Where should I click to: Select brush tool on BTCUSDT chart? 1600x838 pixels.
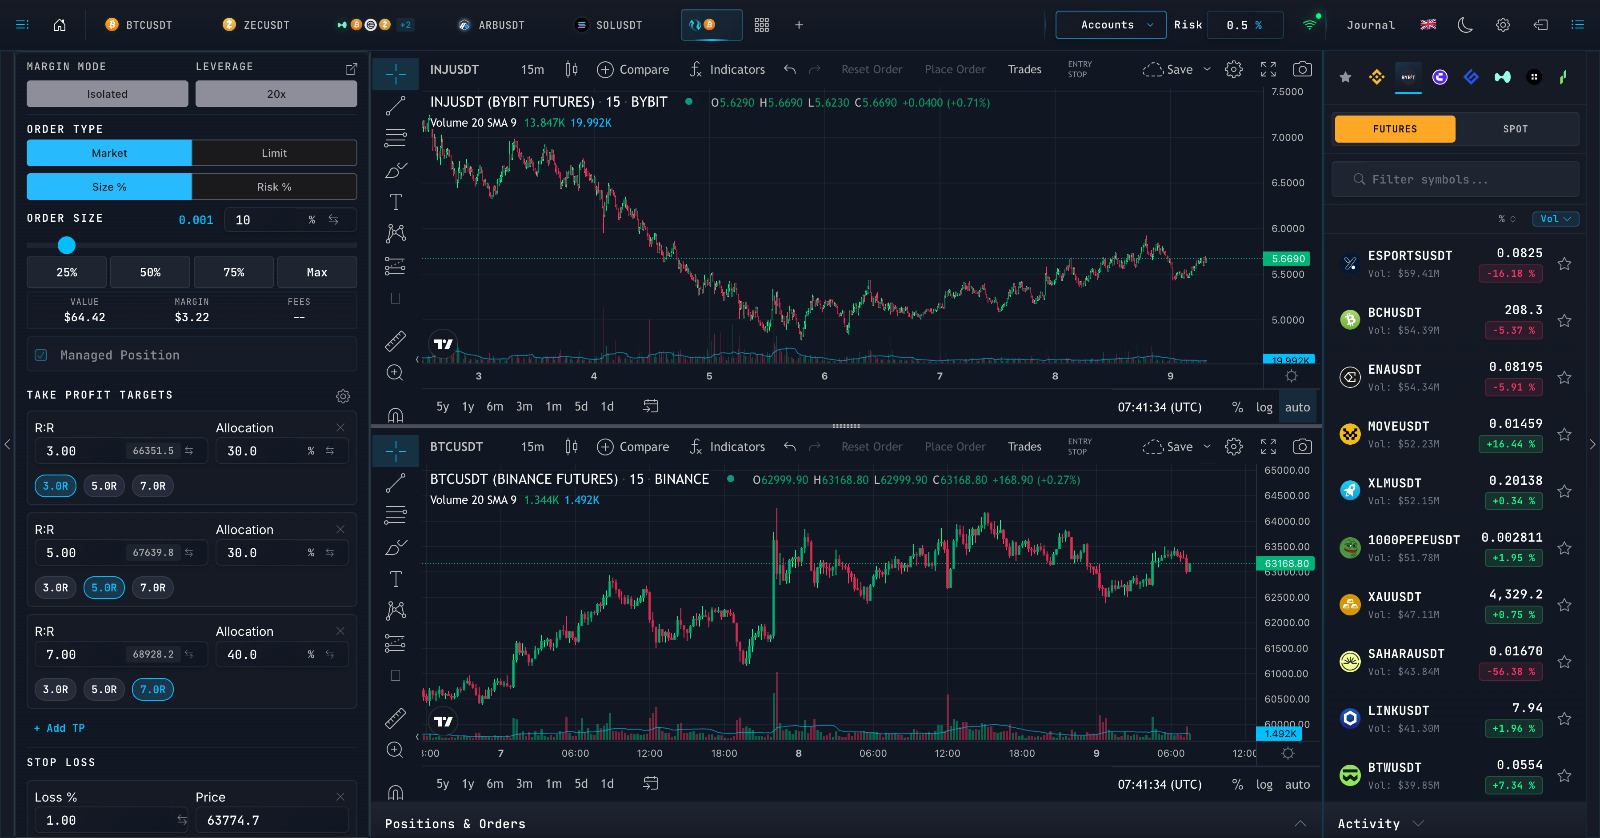coord(396,547)
